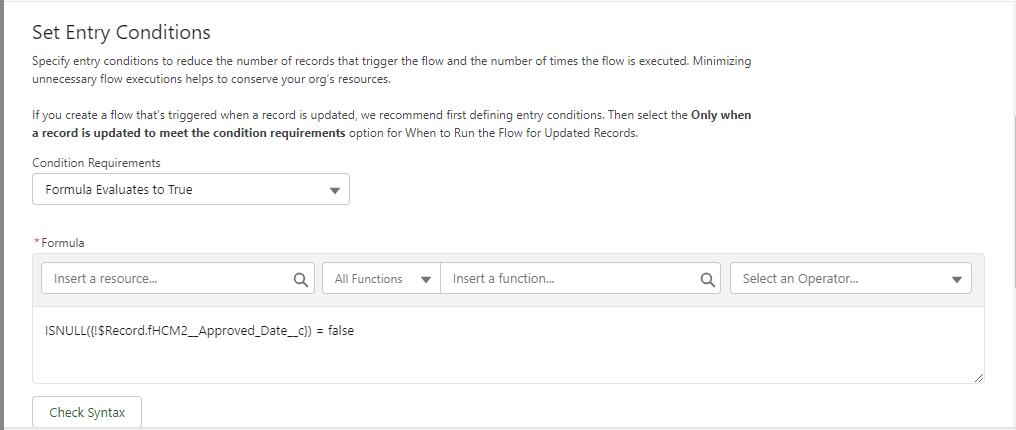Click the All Functions caret arrow
Screen dimensions: 1016x430
(x=426, y=280)
